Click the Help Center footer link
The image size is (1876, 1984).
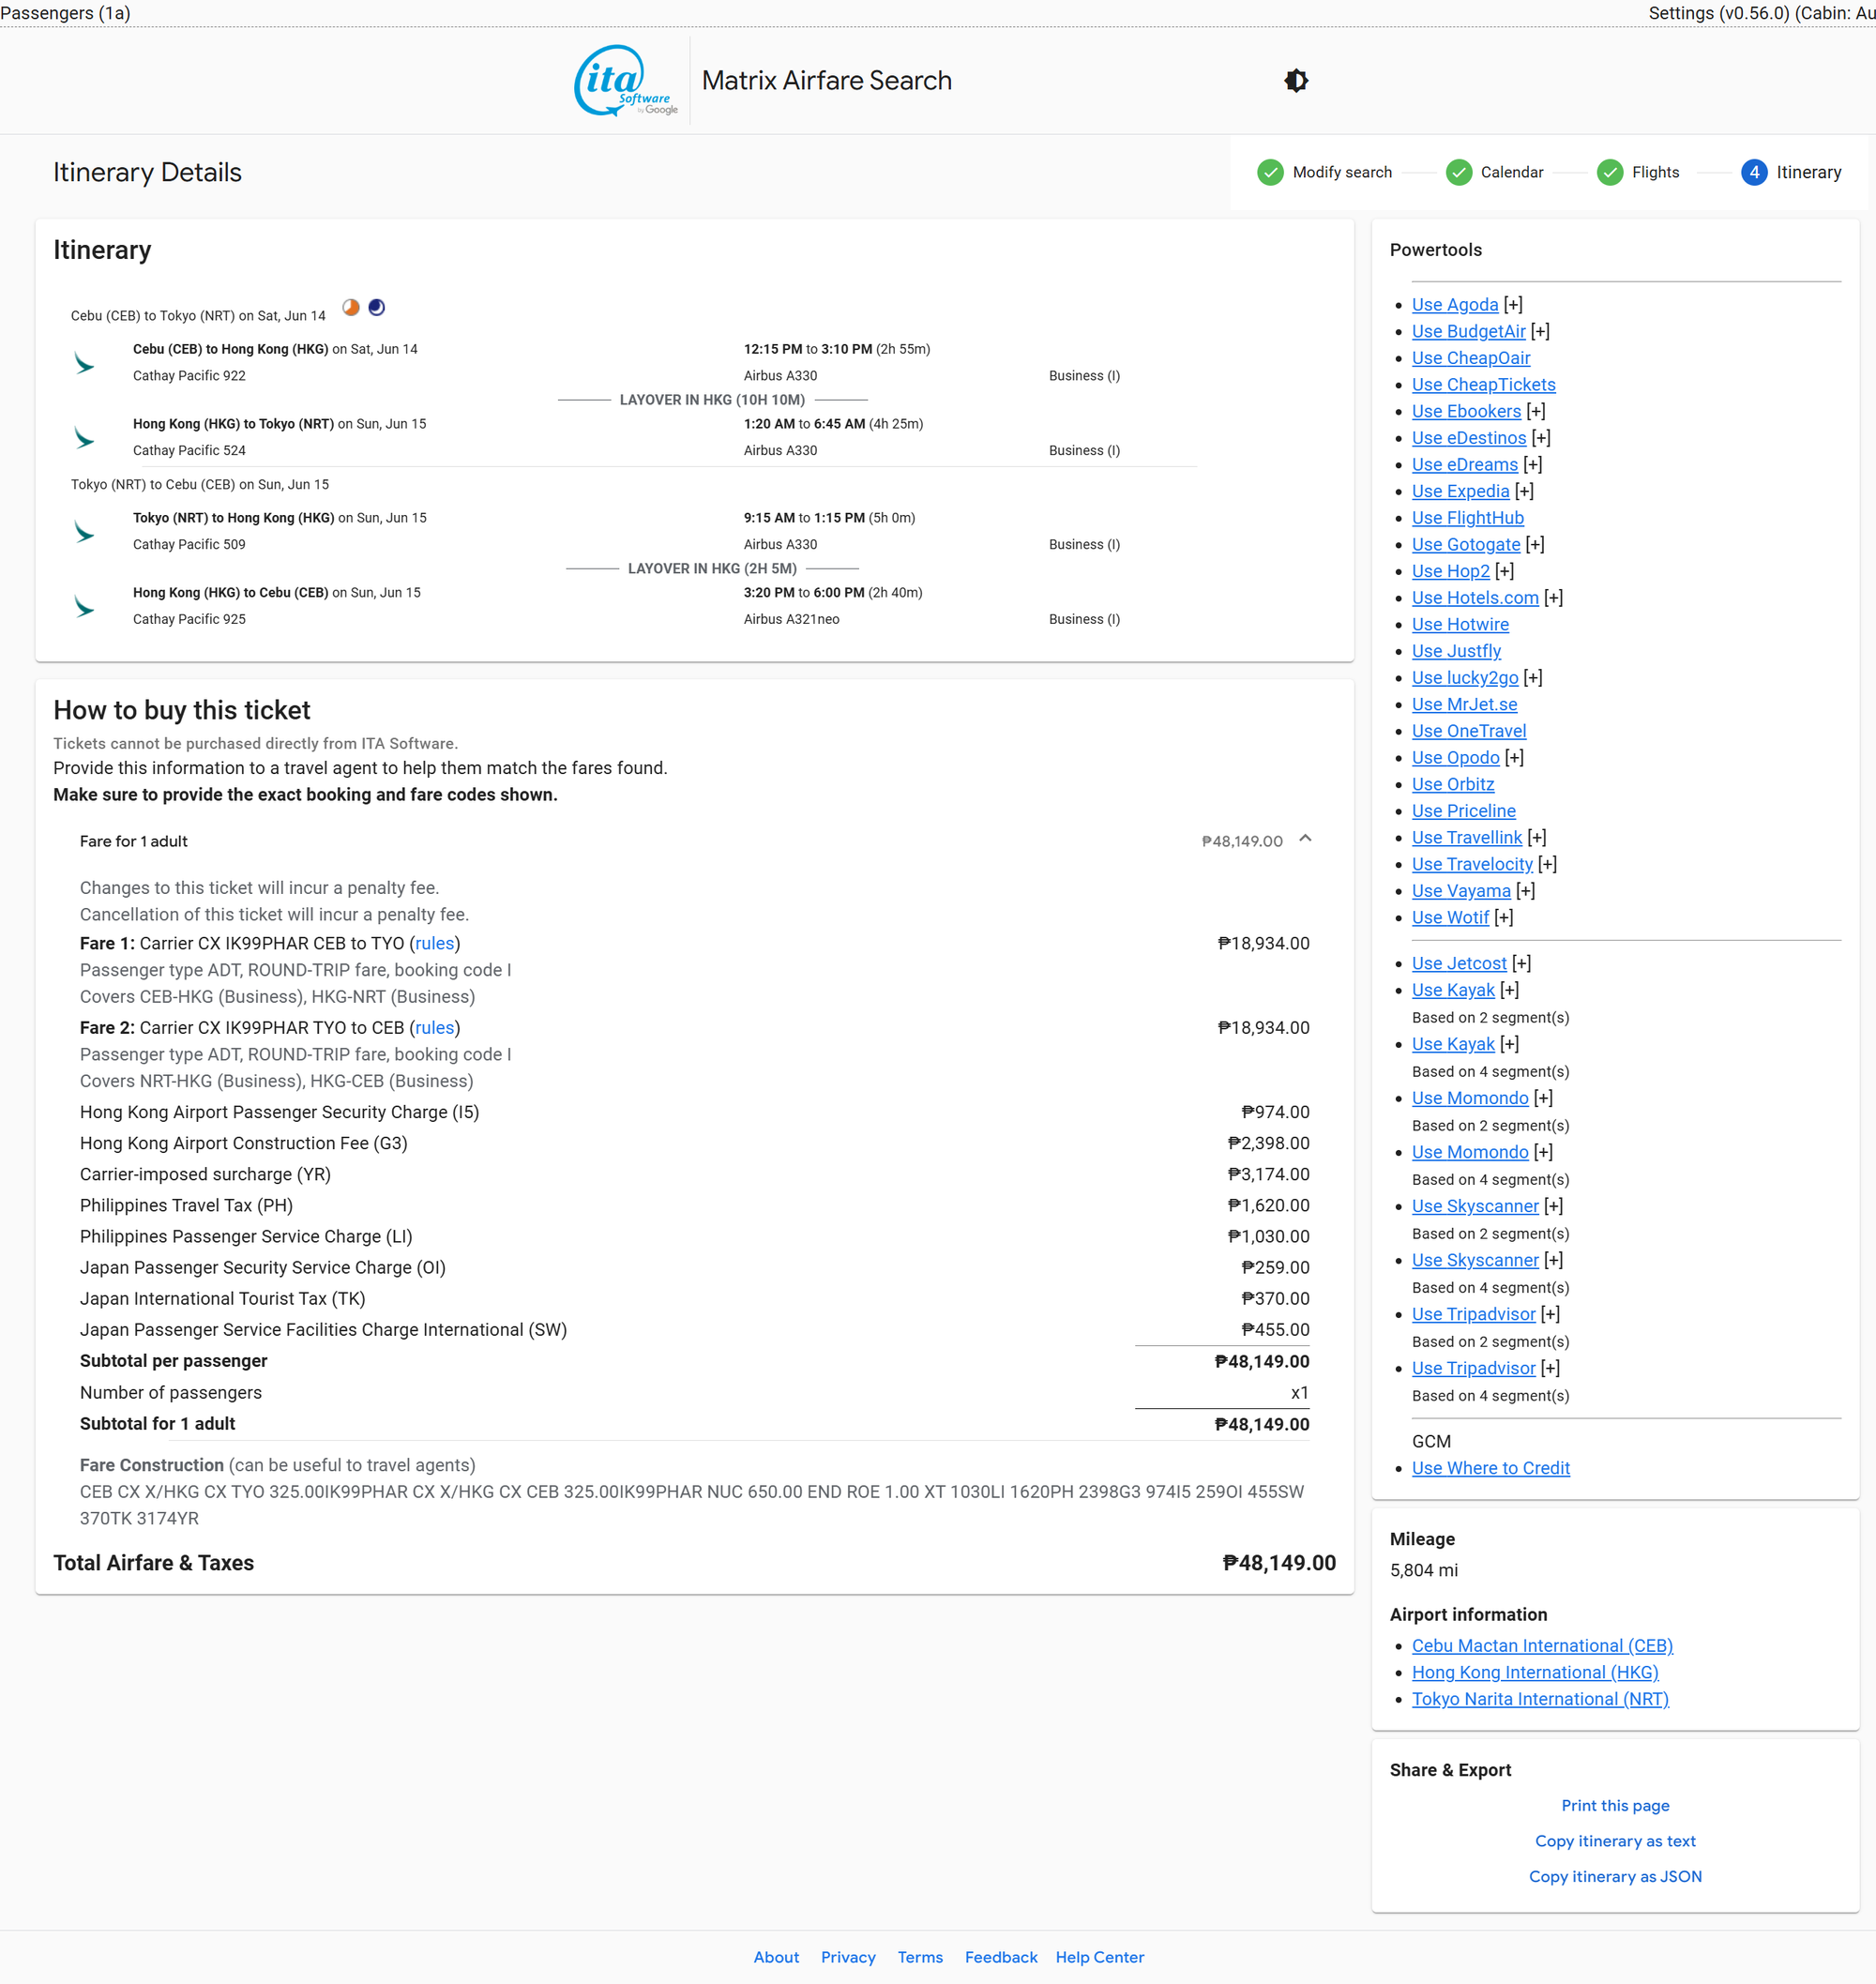point(1099,1958)
